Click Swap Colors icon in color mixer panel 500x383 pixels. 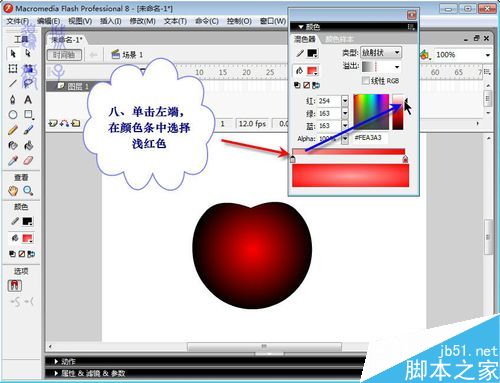pos(316,85)
